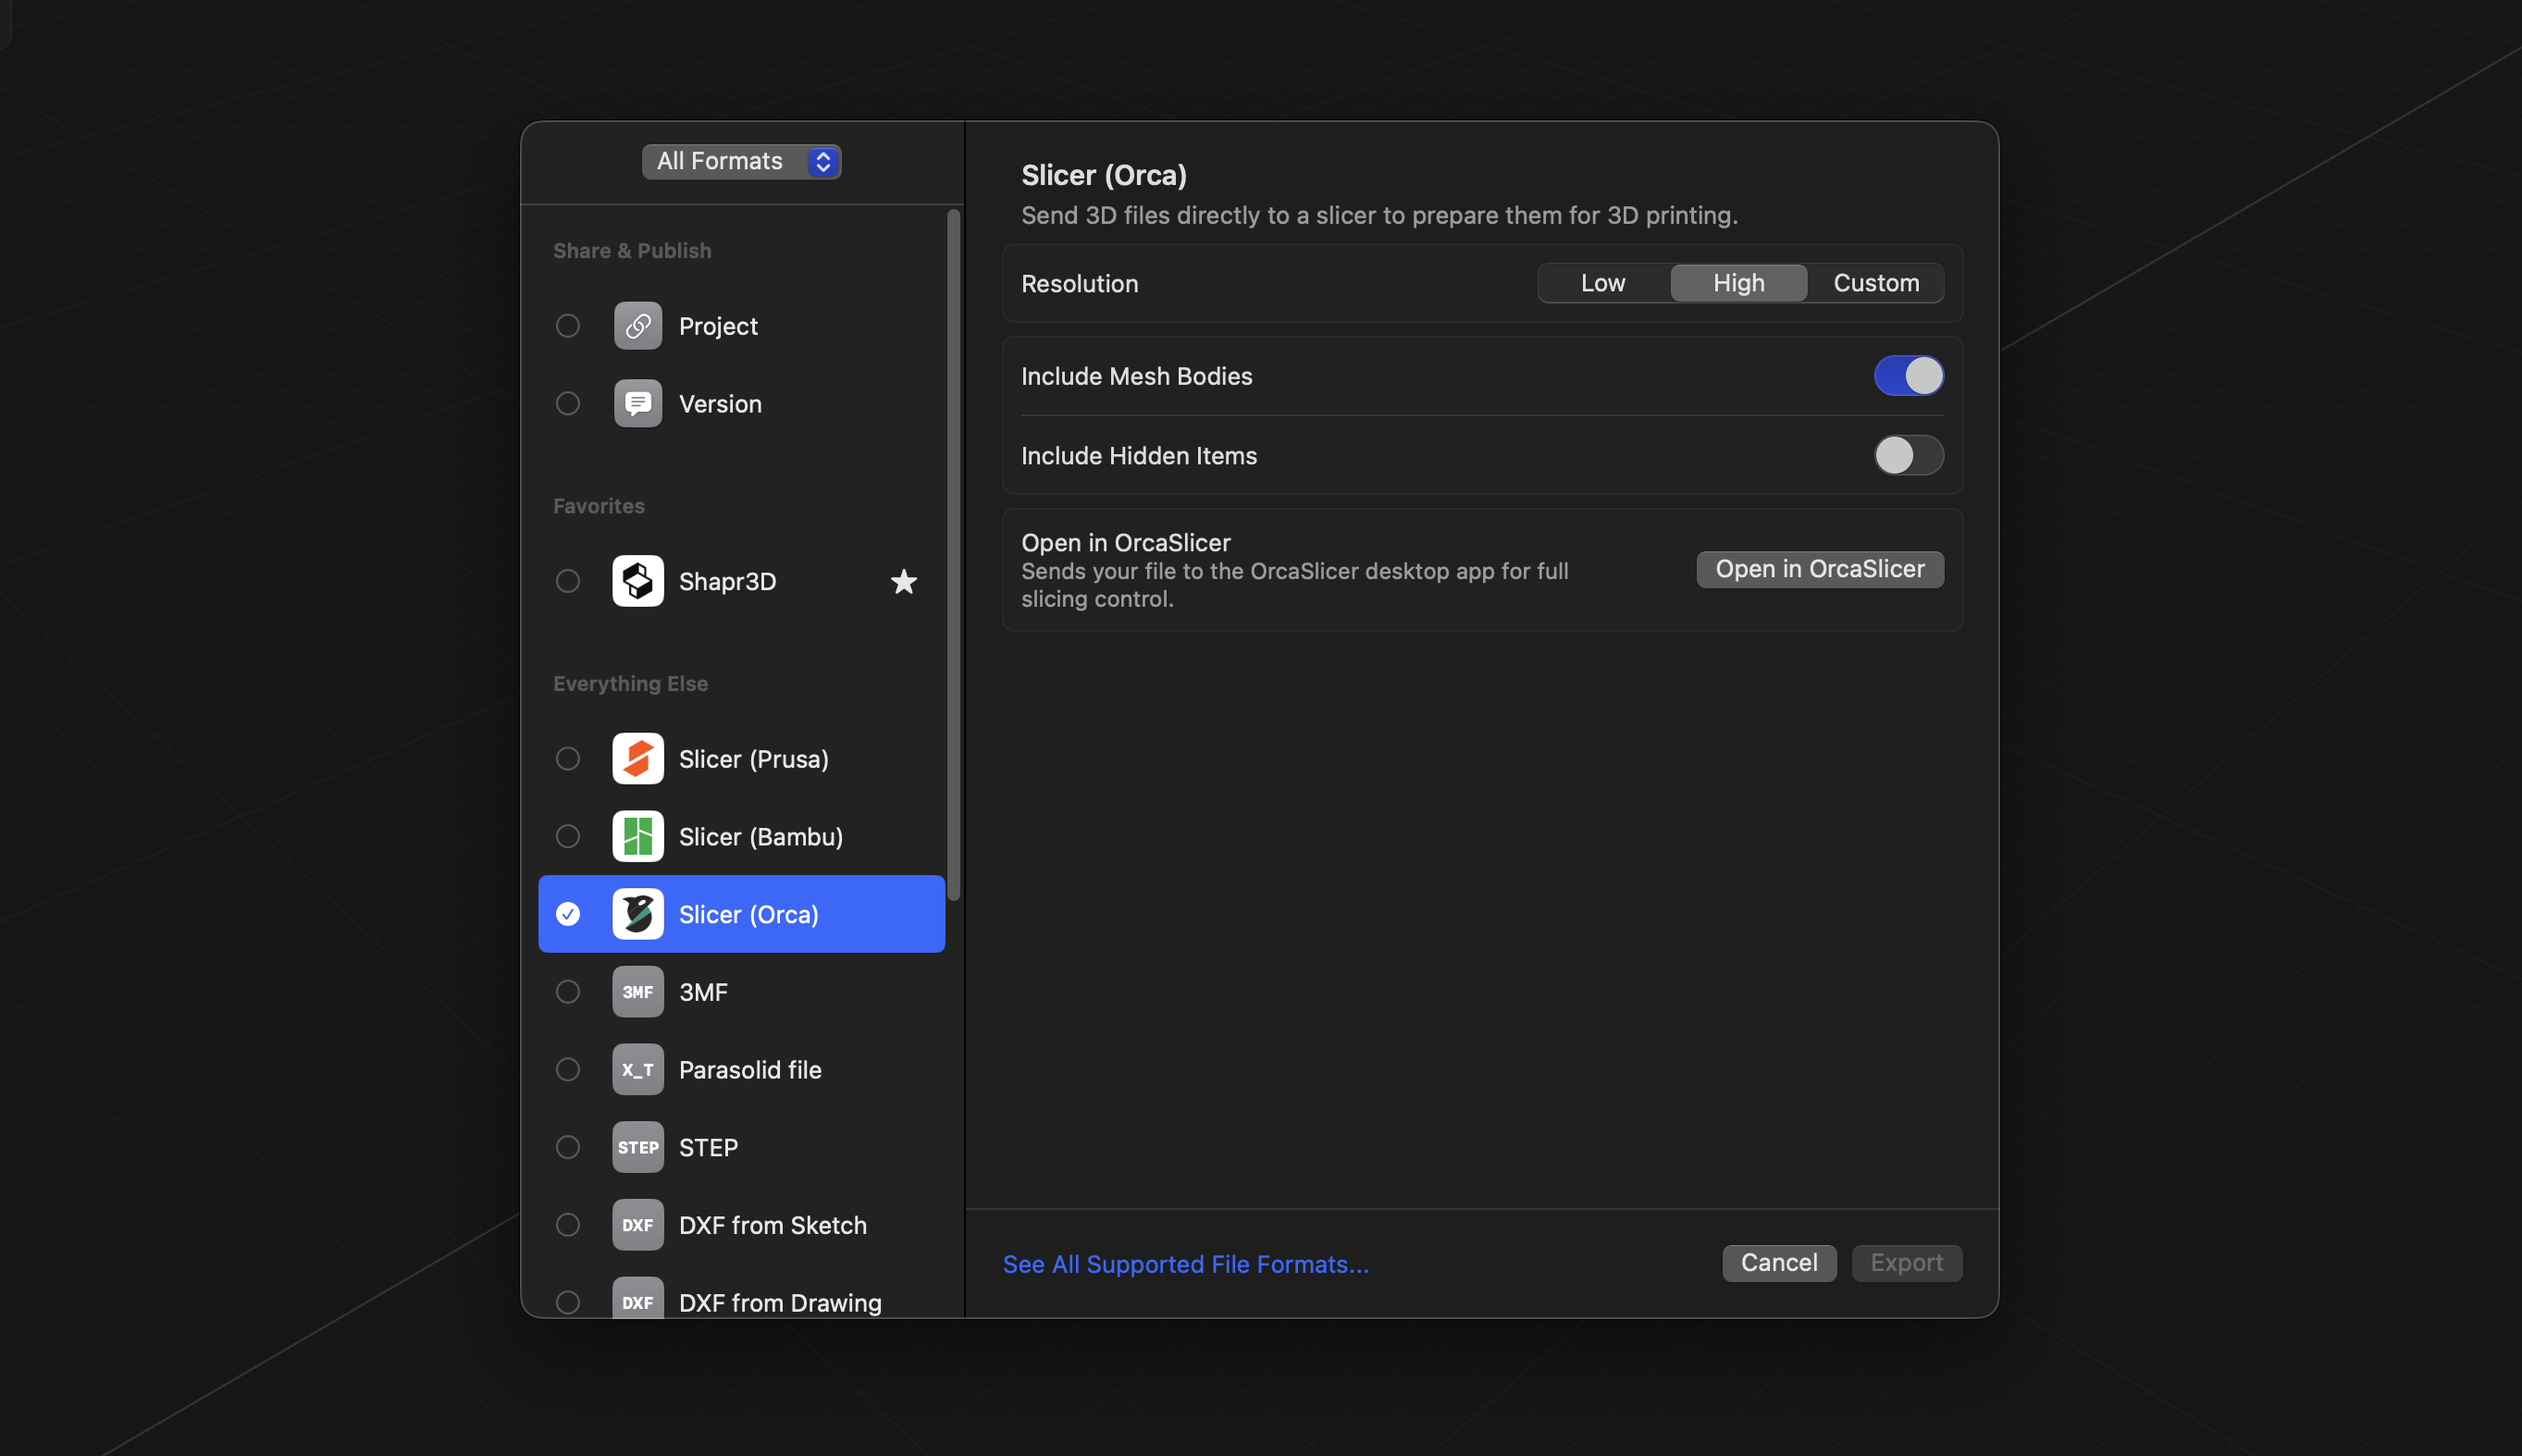This screenshot has width=2522, height=1456.
Task: Click the Project link icon
Action: tap(638, 326)
